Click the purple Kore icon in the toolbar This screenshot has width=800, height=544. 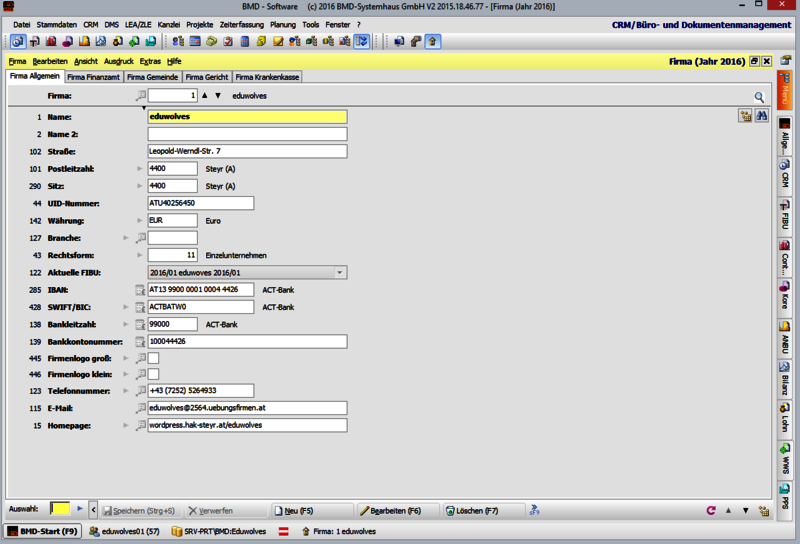(67, 41)
